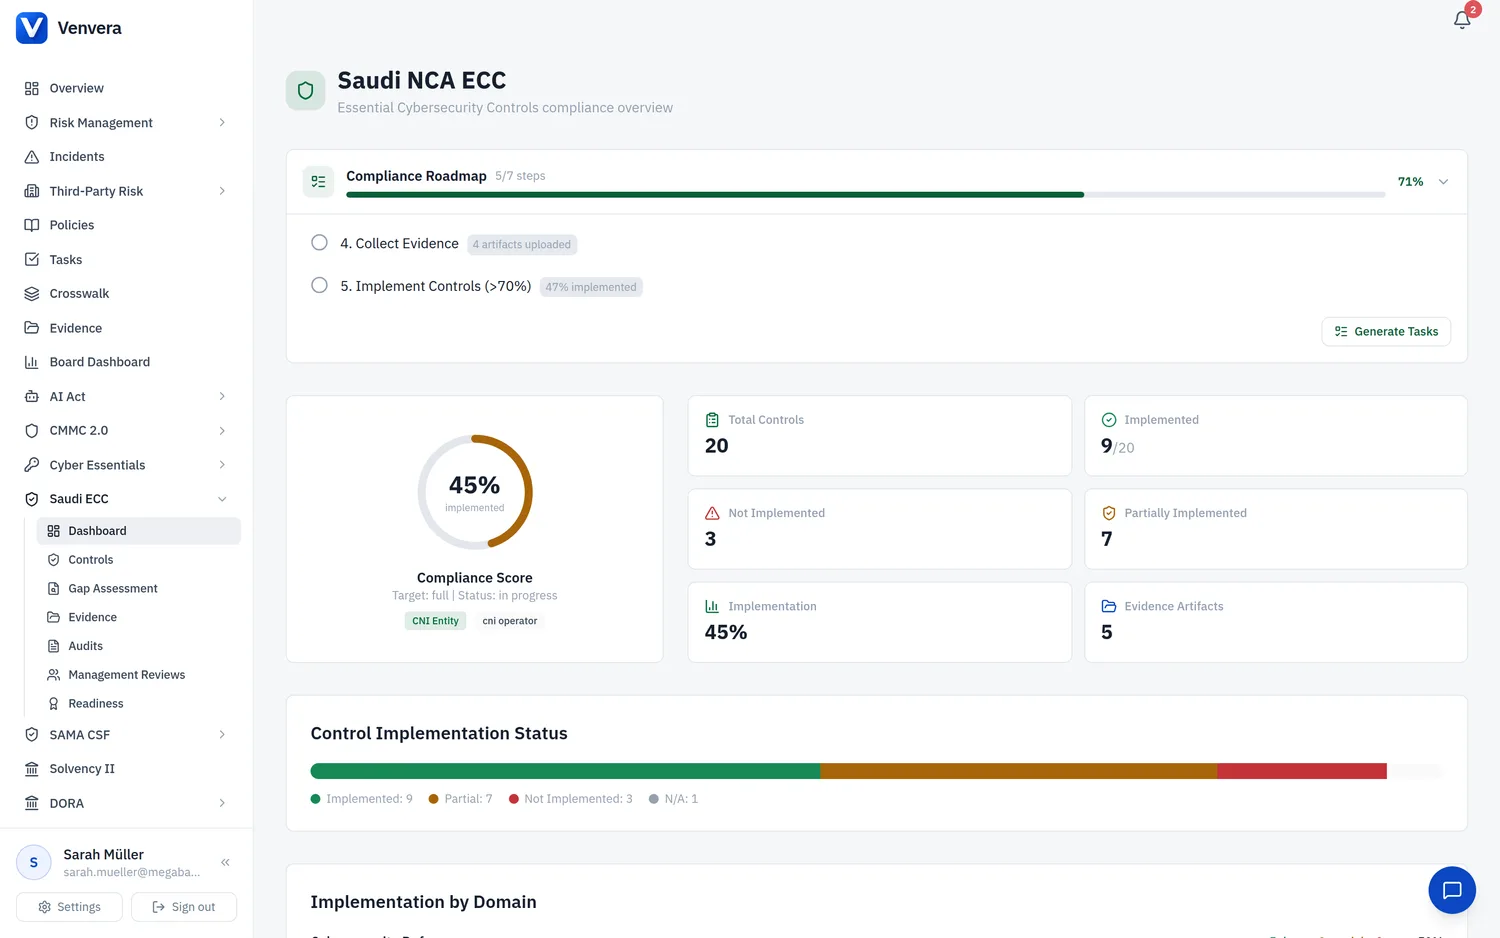Image resolution: width=1500 pixels, height=938 pixels.
Task: Click the AI Act robot icon
Action: tap(32, 396)
